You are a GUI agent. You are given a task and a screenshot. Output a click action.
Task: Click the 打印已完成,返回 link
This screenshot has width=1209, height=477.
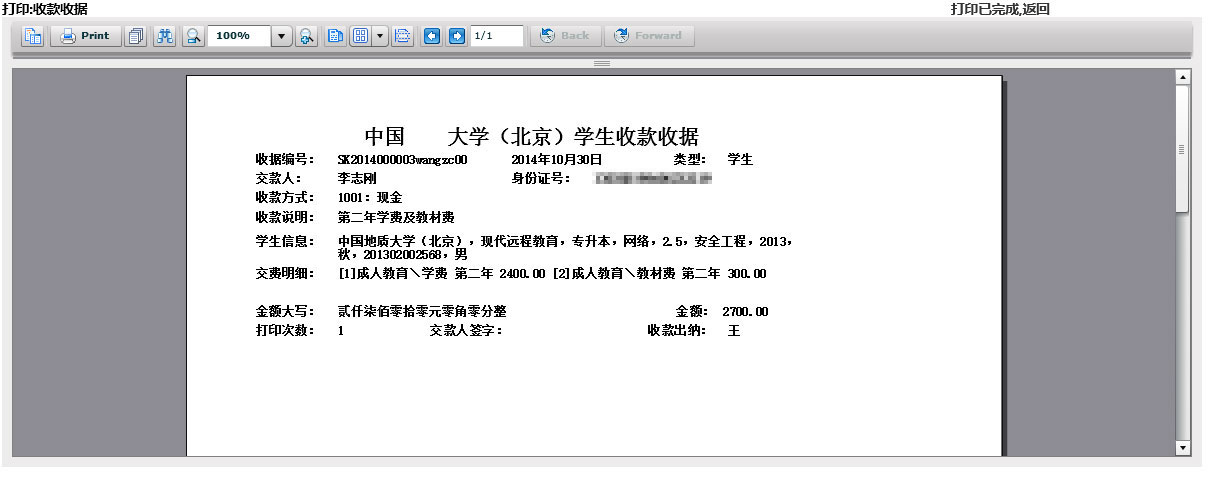click(1000, 9)
